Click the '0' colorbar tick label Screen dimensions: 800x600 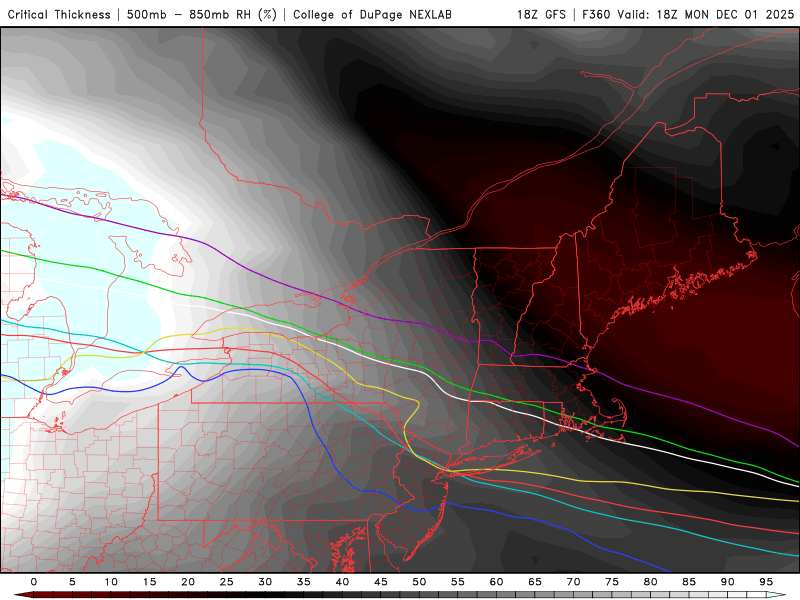tap(34, 582)
